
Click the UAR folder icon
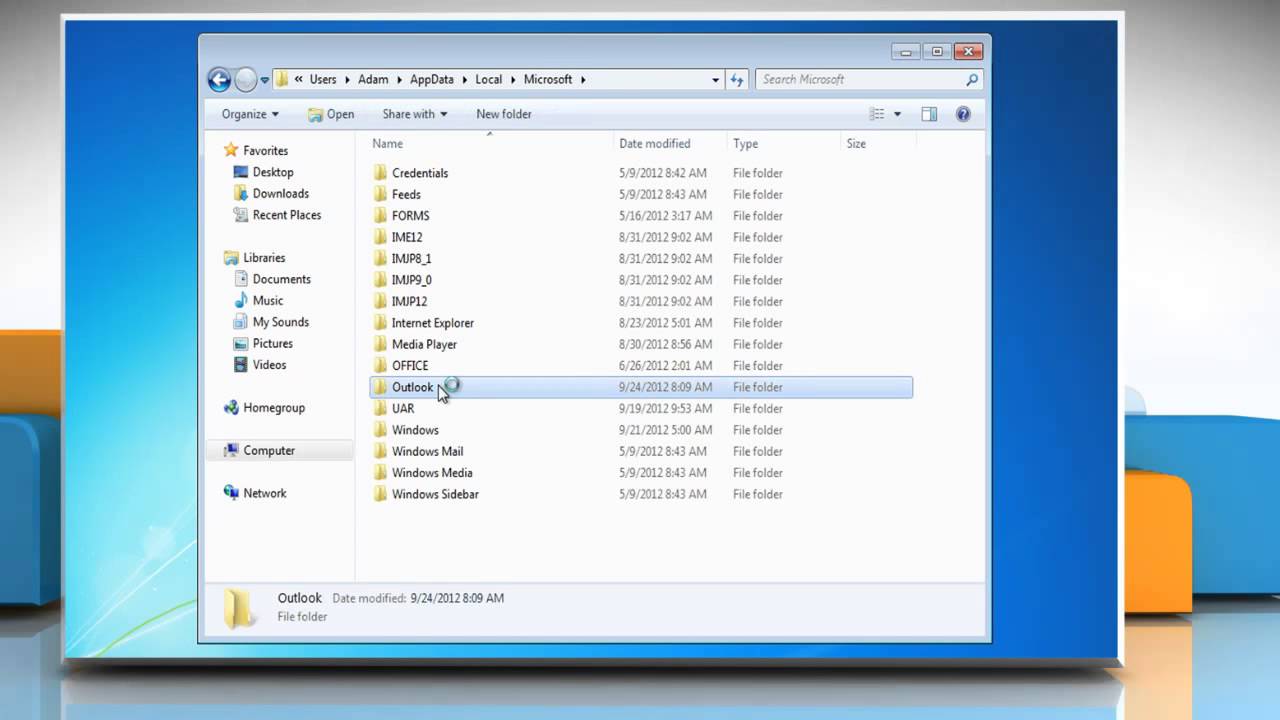click(x=379, y=409)
